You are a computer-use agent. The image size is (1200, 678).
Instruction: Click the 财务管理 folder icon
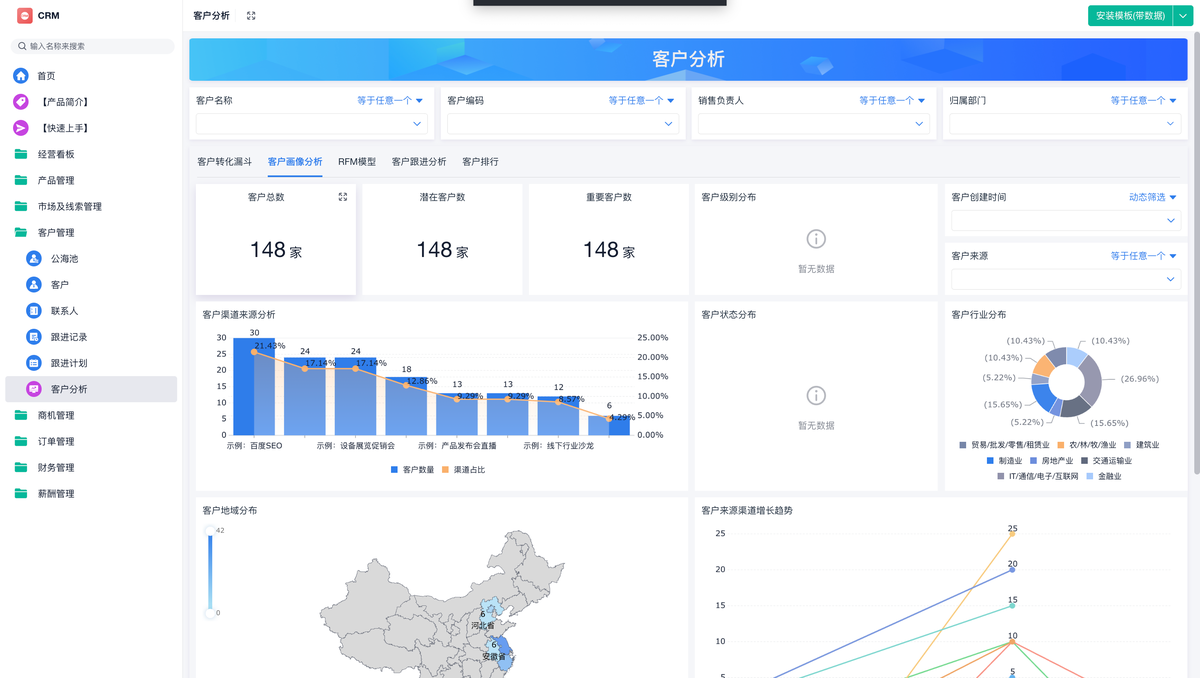(x=21, y=467)
